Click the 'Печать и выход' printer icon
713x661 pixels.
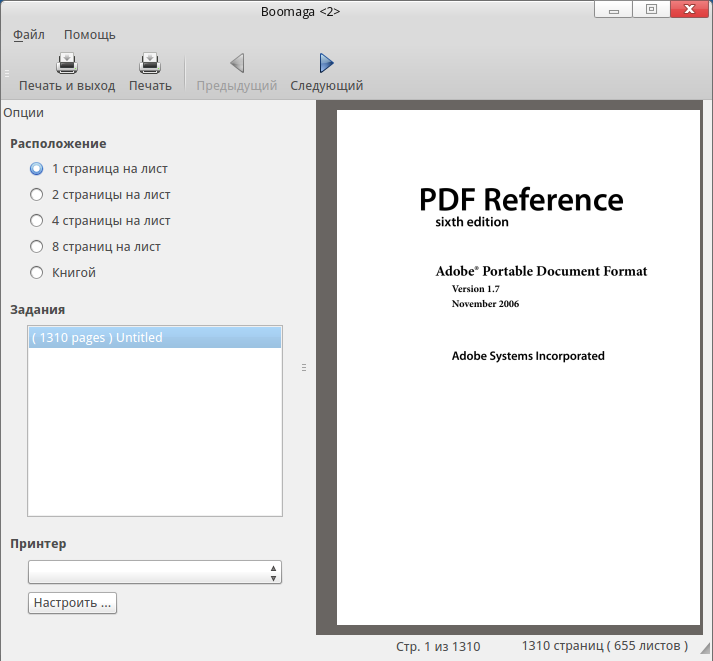click(x=67, y=63)
